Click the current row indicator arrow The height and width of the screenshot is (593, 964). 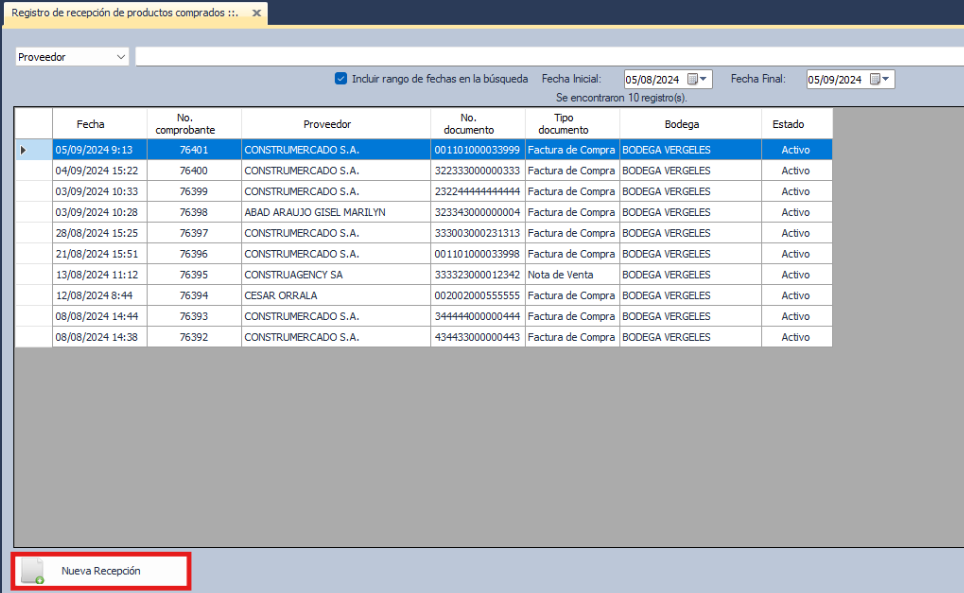coord(24,150)
